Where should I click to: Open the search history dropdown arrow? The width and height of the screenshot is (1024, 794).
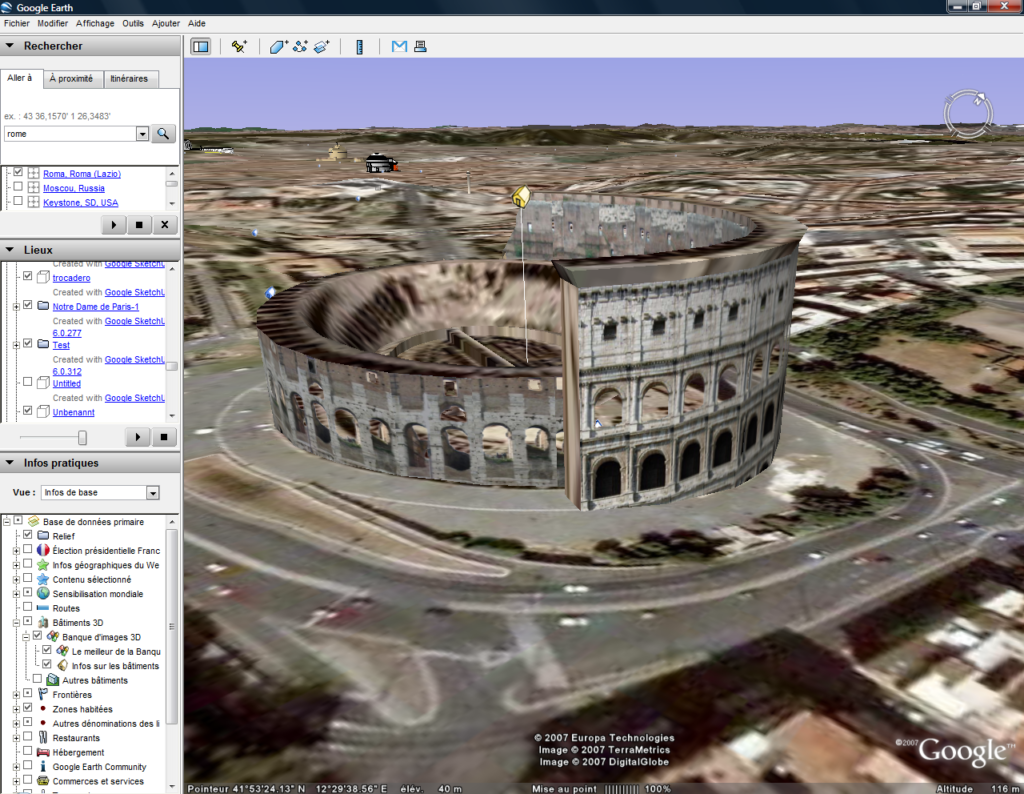(x=142, y=134)
